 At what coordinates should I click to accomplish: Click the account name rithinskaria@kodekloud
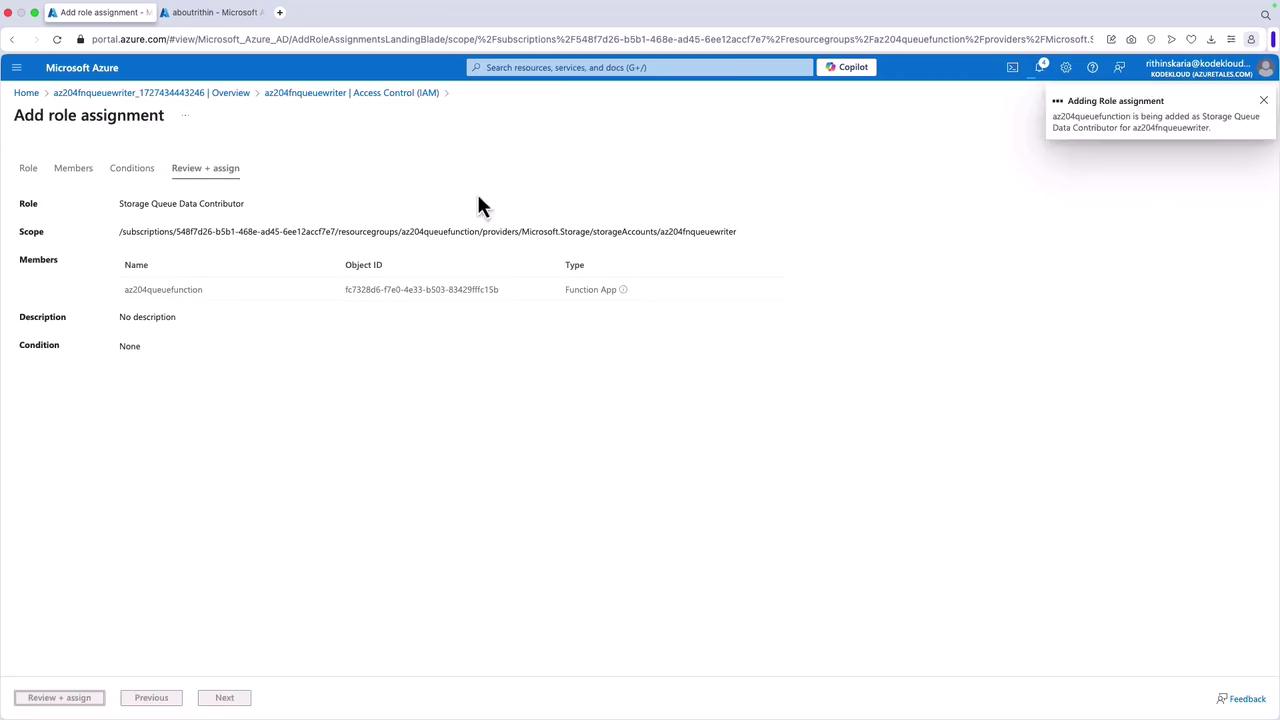pyautogui.click(x=1198, y=63)
